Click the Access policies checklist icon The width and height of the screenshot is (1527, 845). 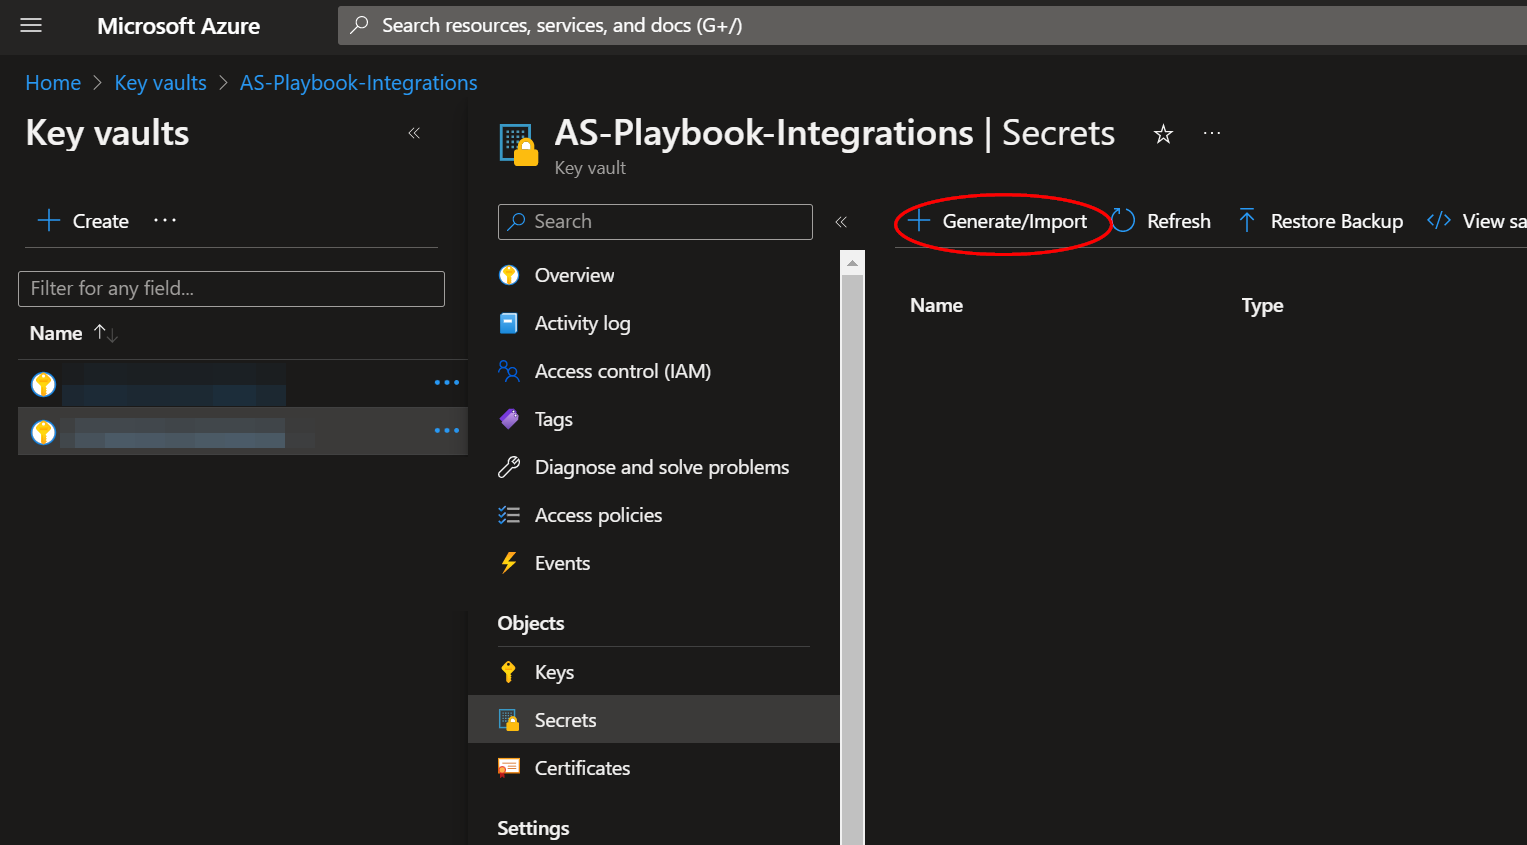[x=509, y=515]
